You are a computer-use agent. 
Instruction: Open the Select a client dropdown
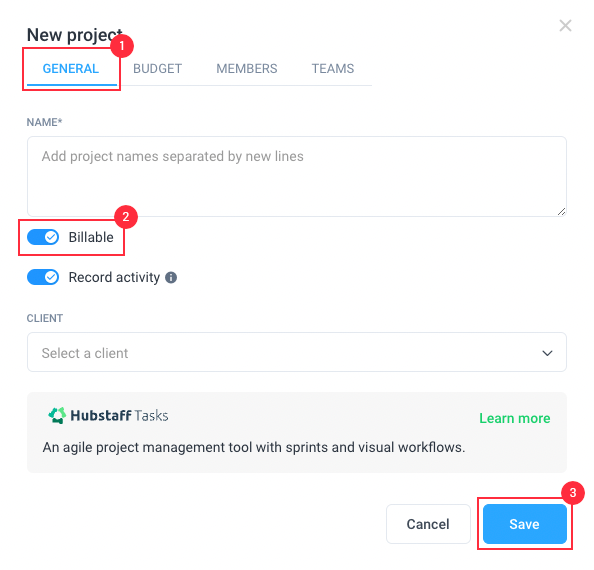pyautogui.click(x=297, y=352)
